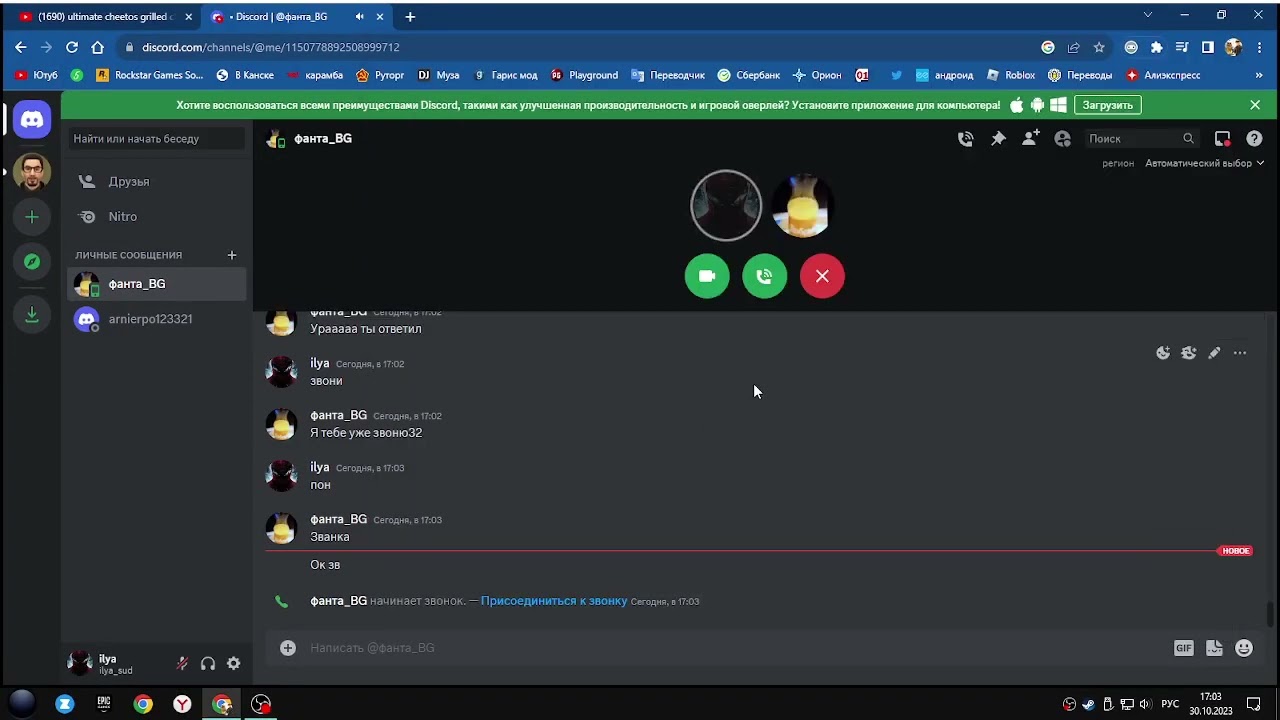The width and height of the screenshot is (1280, 720).
Task: Open the Rockstar Games bookmark
Action: click(149, 75)
